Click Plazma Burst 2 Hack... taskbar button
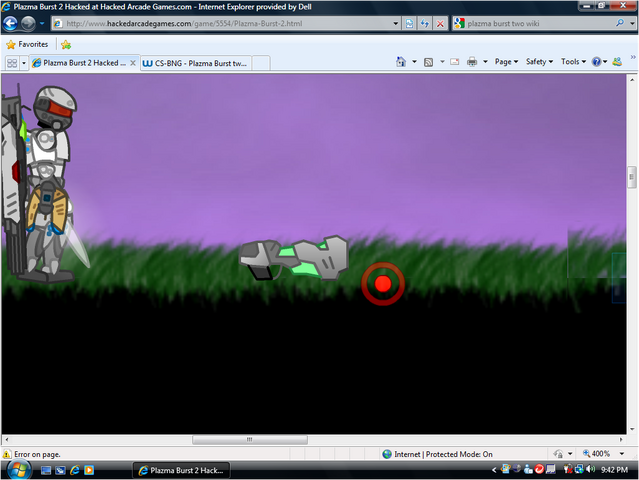Image resolution: width=639 pixels, height=480 pixels. 181,470
